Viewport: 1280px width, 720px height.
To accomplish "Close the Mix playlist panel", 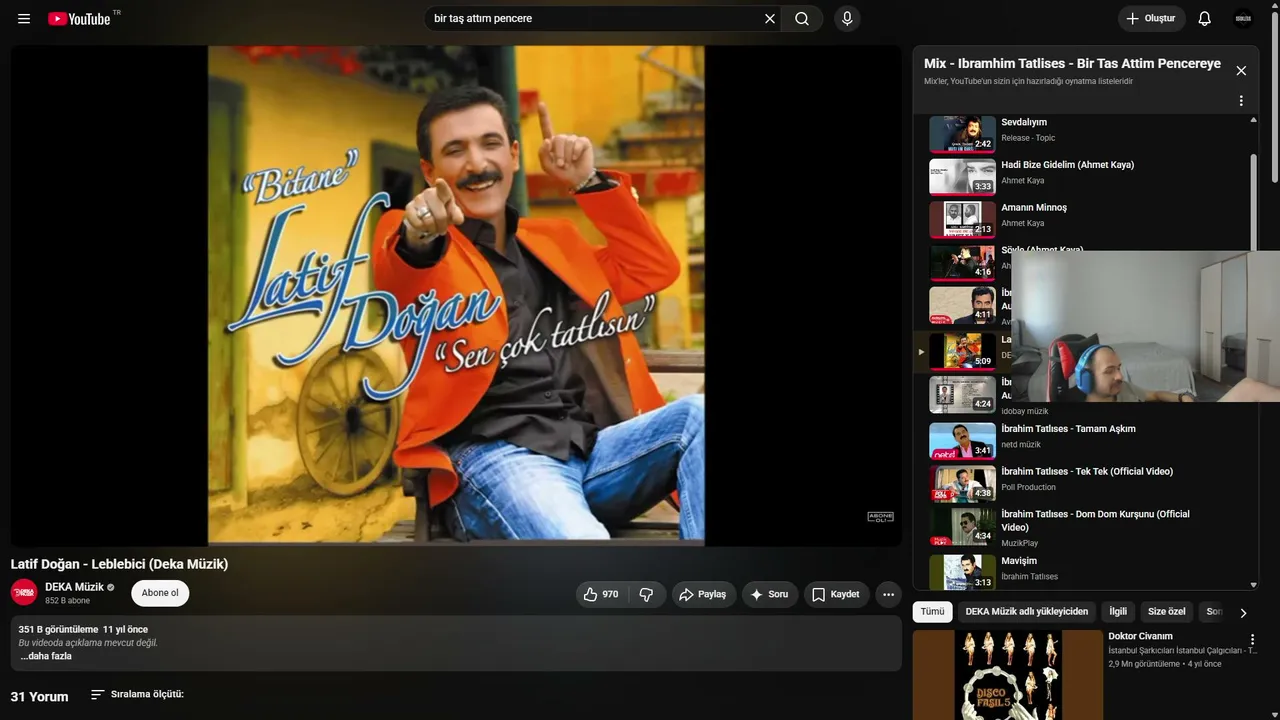I will click(1241, 71).
